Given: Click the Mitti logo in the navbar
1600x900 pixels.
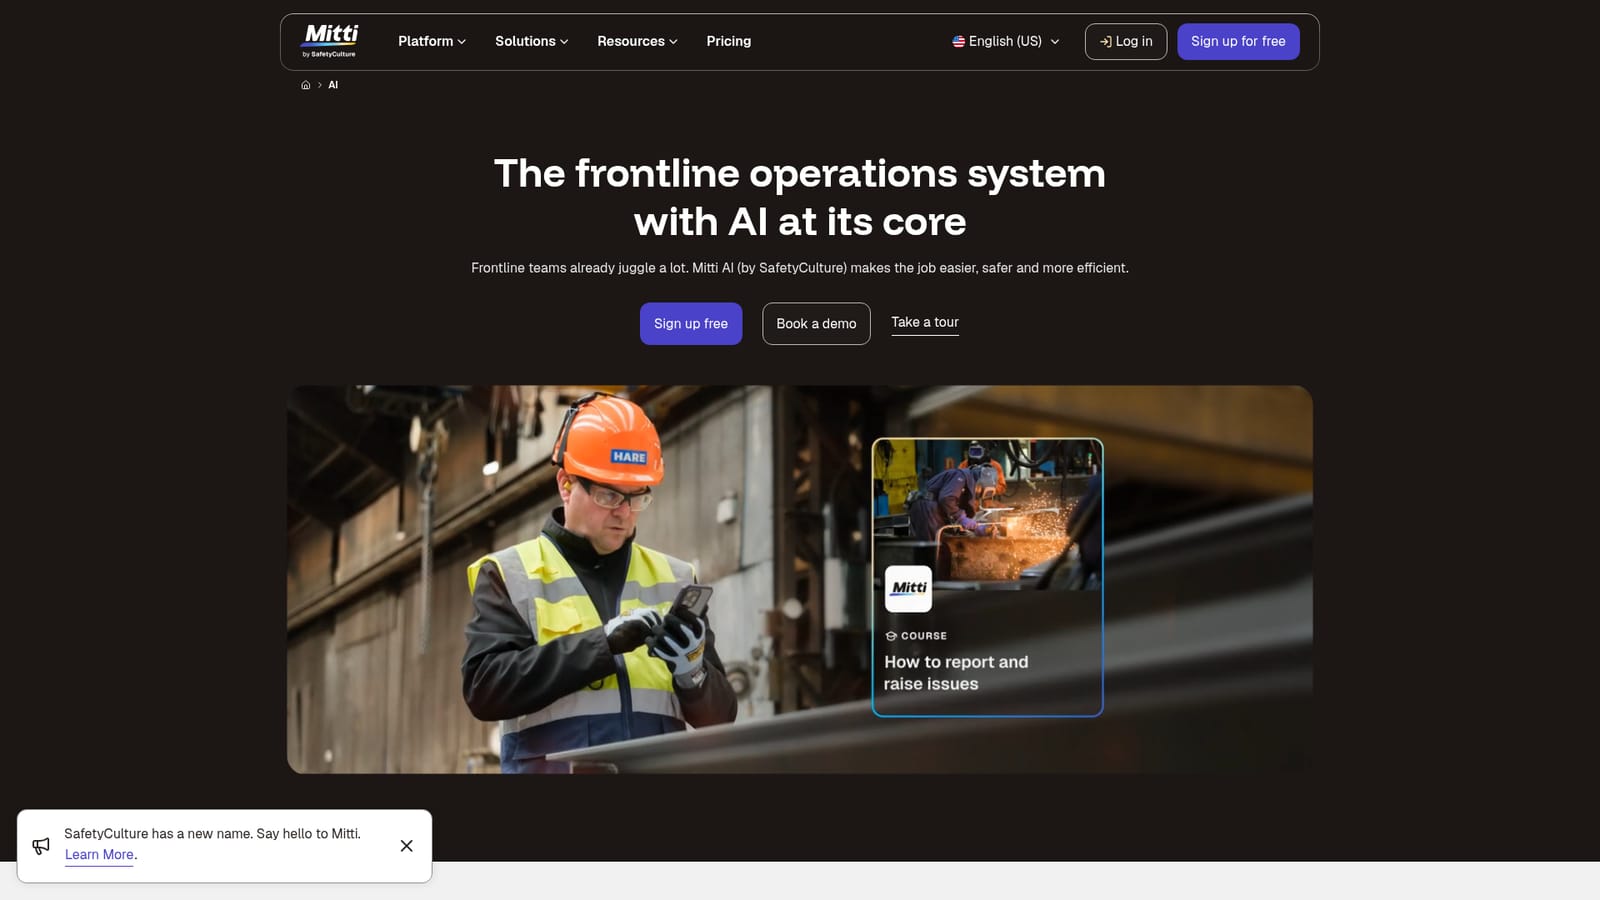Looking at the screenshot, I should tap(330, 41).
